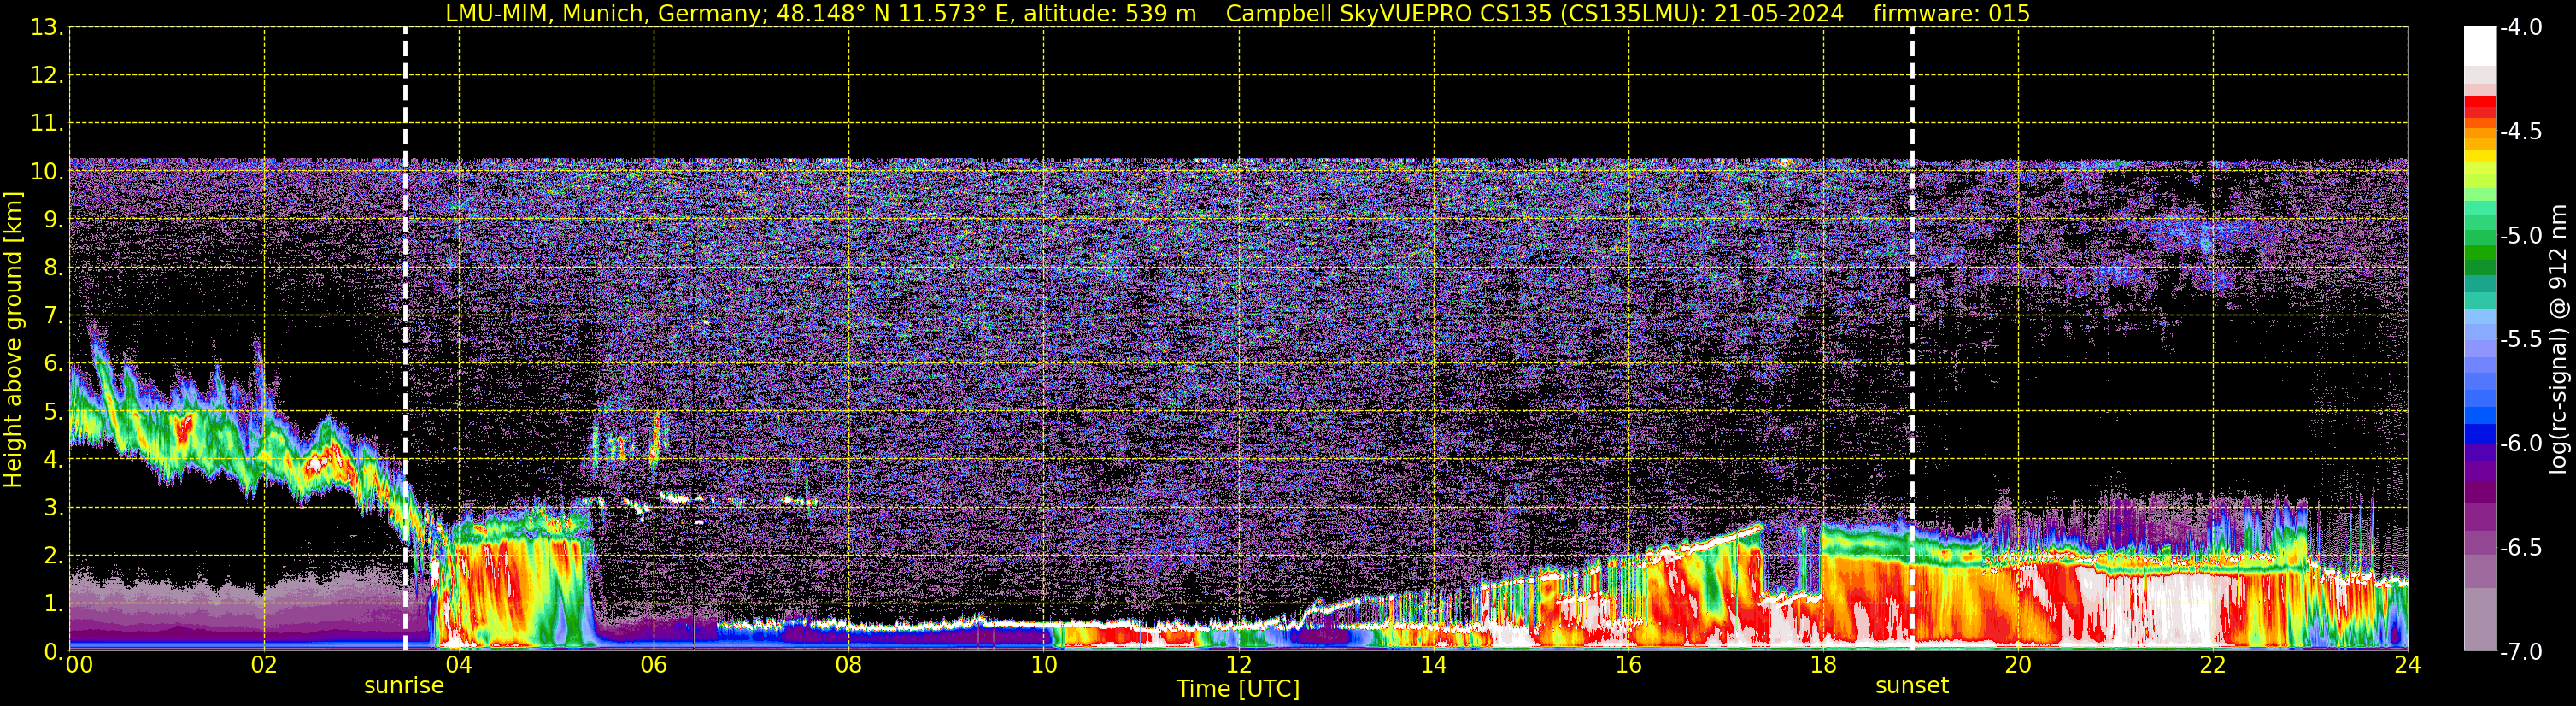Click height axis tick label '5.'
The height and width of the screenshot is (706, 2576).
coord(52,411)
